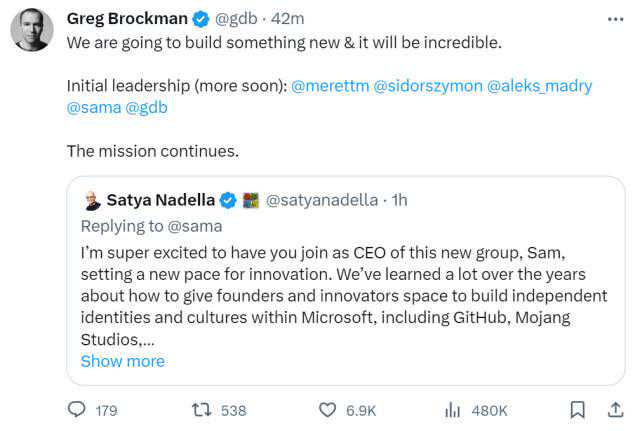Viewport: 640px width, 431px height.
Task: Open Satya Nadella's small avatar
Action: (x=91, y=200)
